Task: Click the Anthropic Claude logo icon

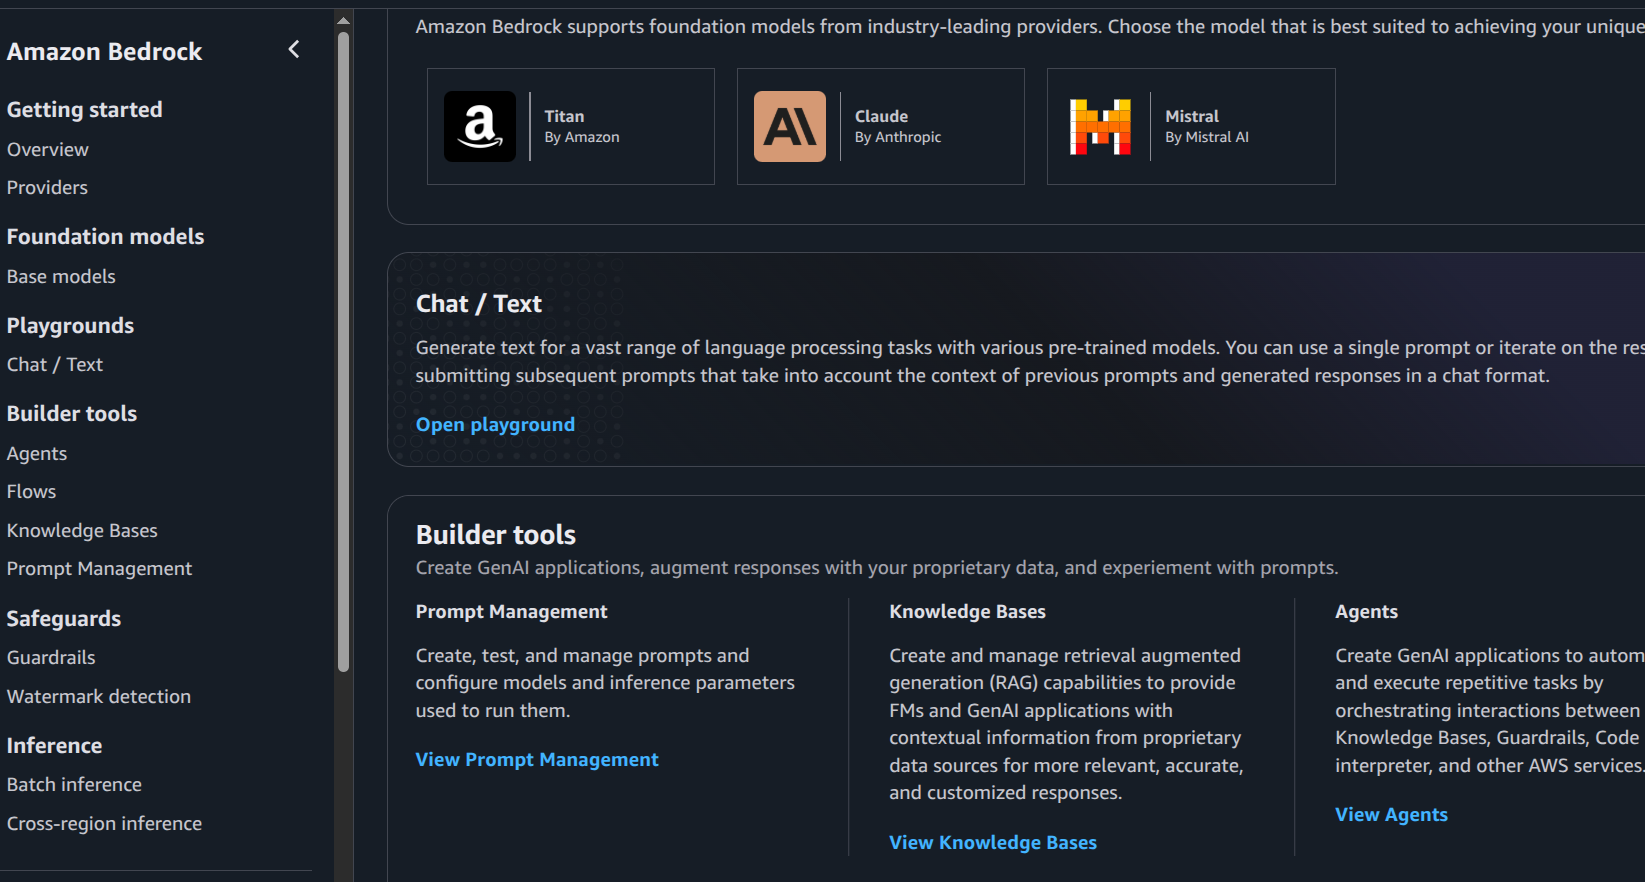Action: tap(790, 126)
